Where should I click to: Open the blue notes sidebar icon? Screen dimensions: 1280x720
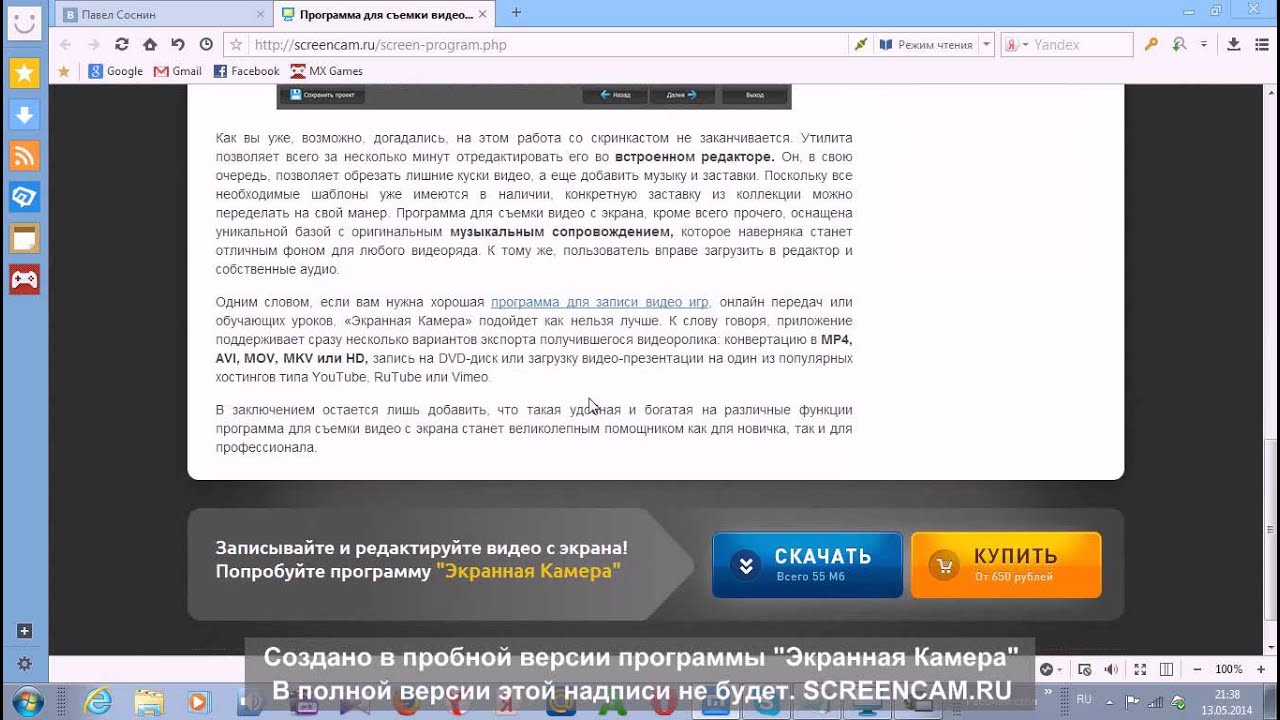click(24, 197)
